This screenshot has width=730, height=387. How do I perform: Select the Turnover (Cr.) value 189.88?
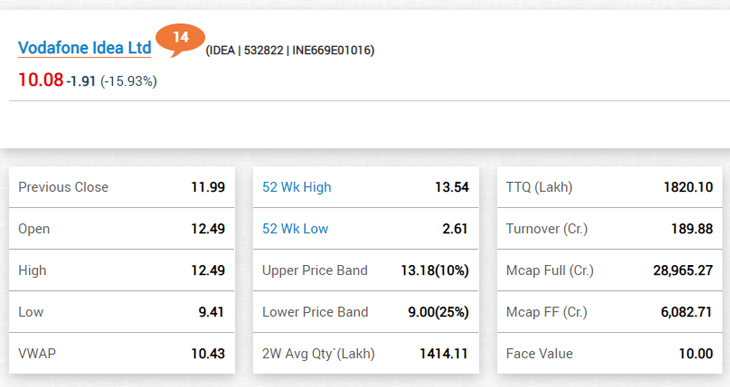(x=692, y=229)
